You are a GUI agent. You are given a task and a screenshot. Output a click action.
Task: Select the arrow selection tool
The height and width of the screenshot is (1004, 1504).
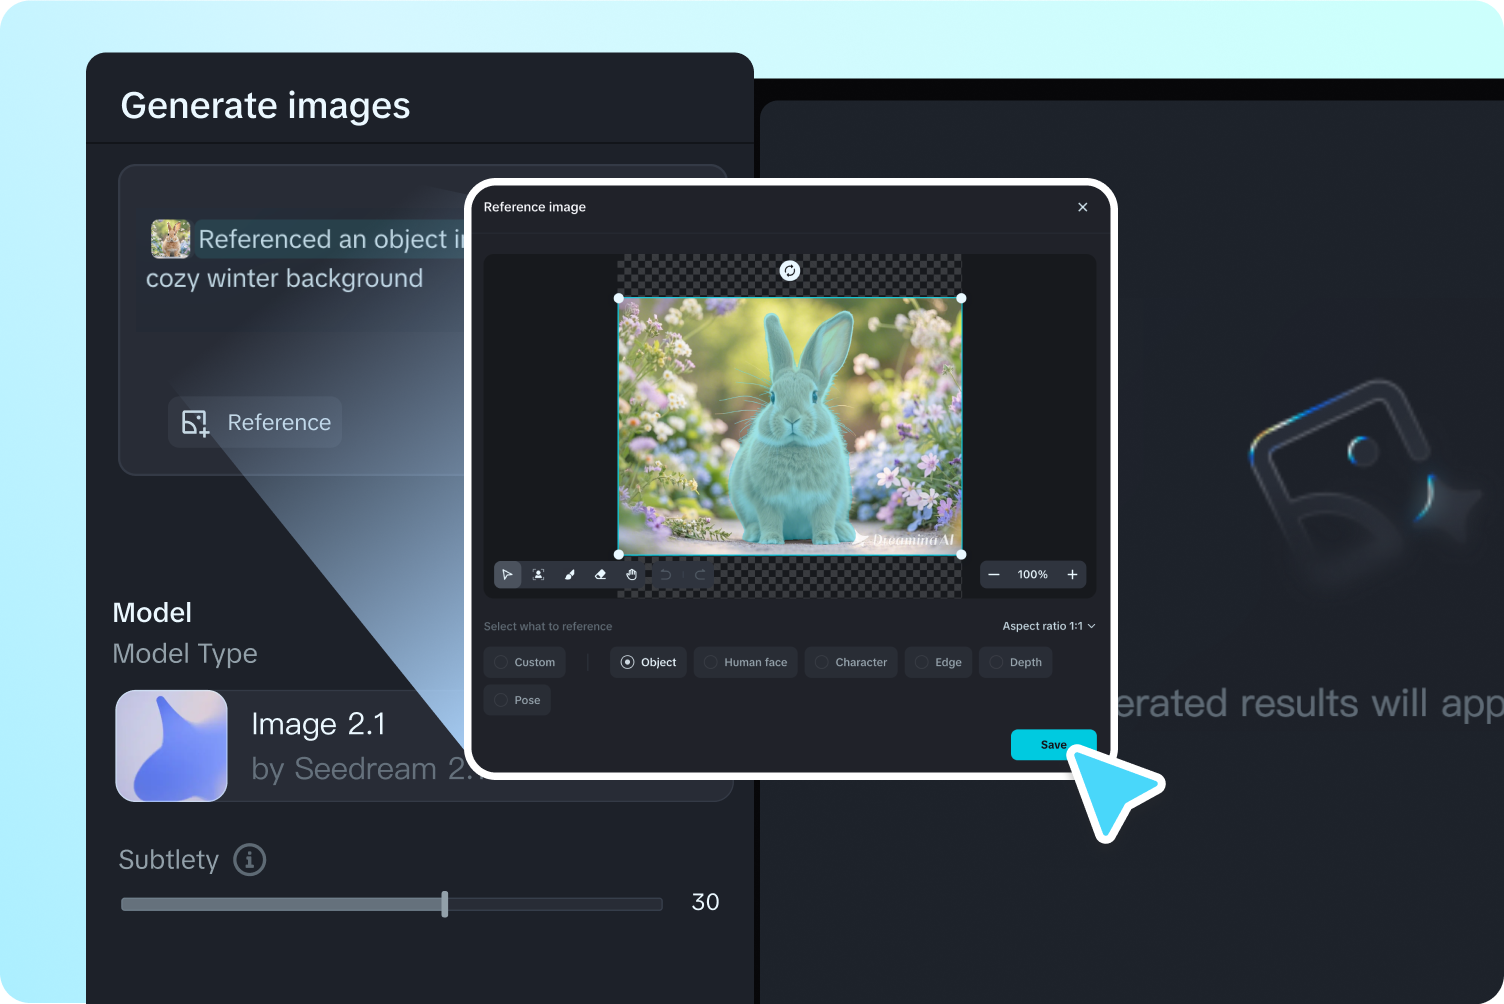pos(508,574)
